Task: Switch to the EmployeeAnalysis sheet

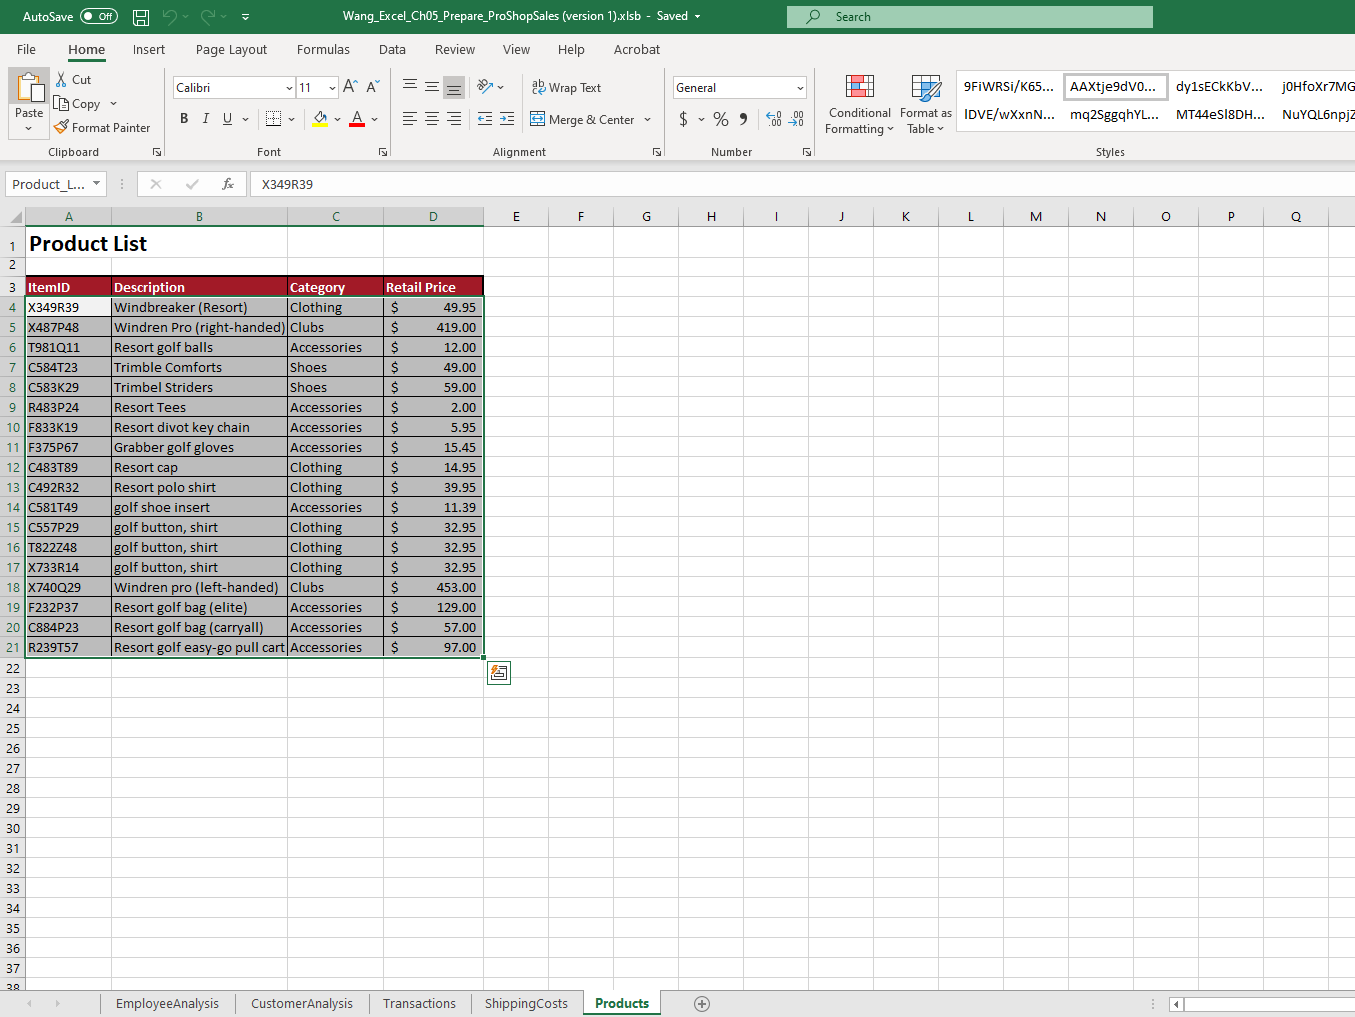Action: 167,1004
